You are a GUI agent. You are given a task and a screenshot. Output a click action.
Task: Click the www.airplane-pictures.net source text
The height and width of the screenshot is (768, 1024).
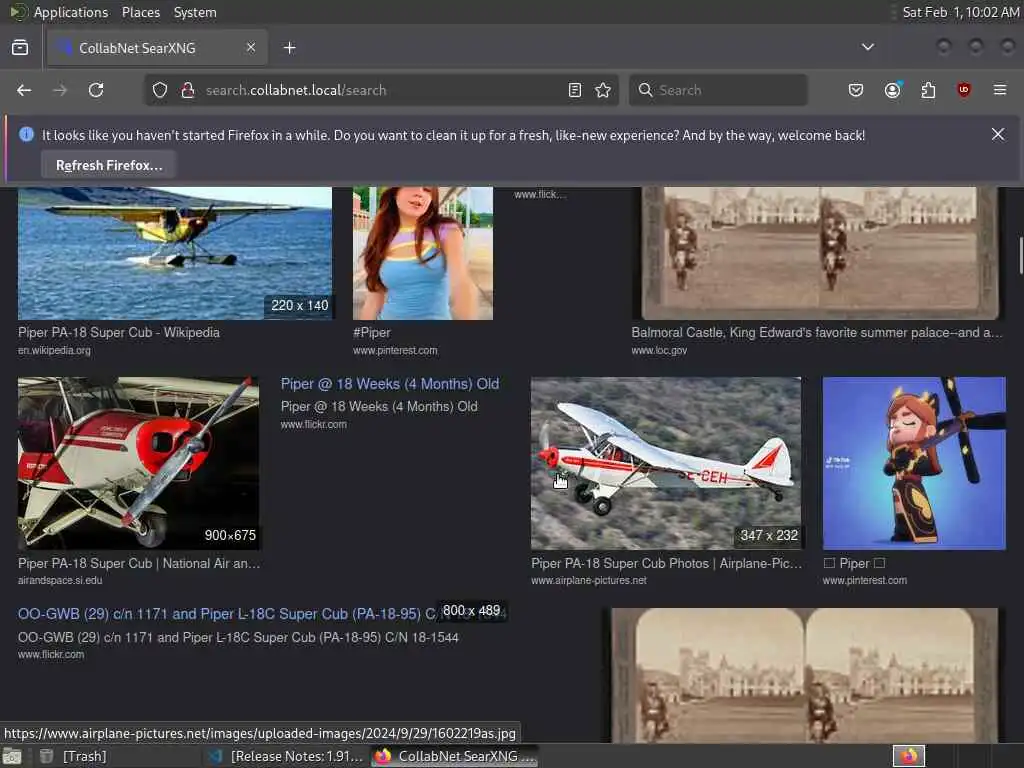589,580
